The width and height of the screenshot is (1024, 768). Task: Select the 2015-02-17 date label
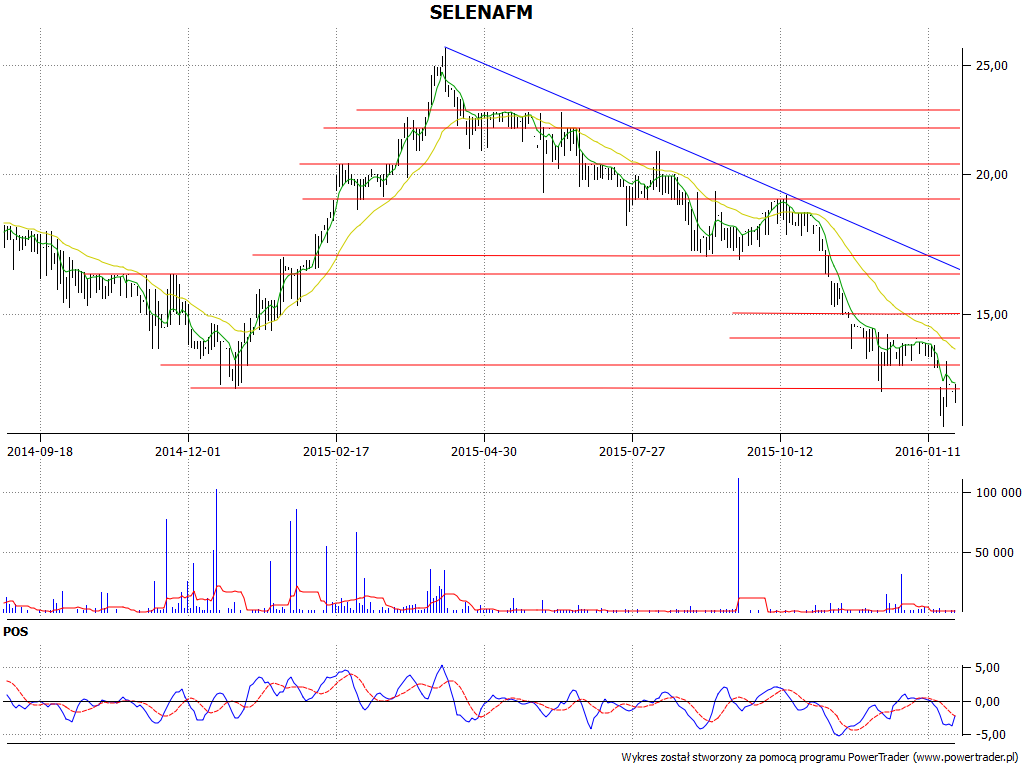tap(336, 451)
